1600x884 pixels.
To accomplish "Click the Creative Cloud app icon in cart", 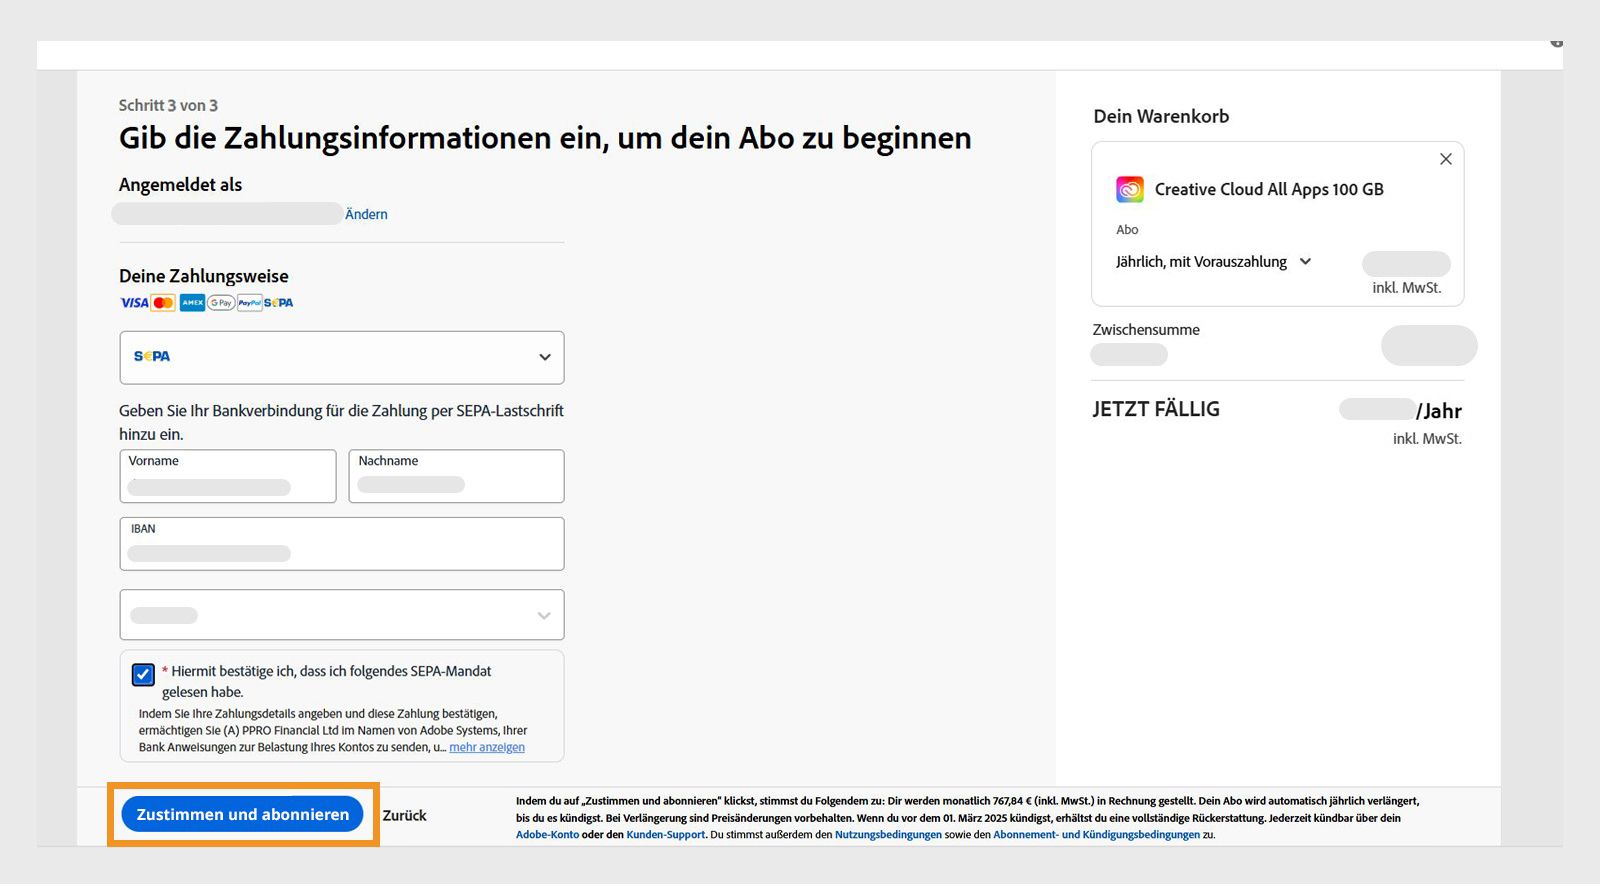I will (x=1130, y=189).
